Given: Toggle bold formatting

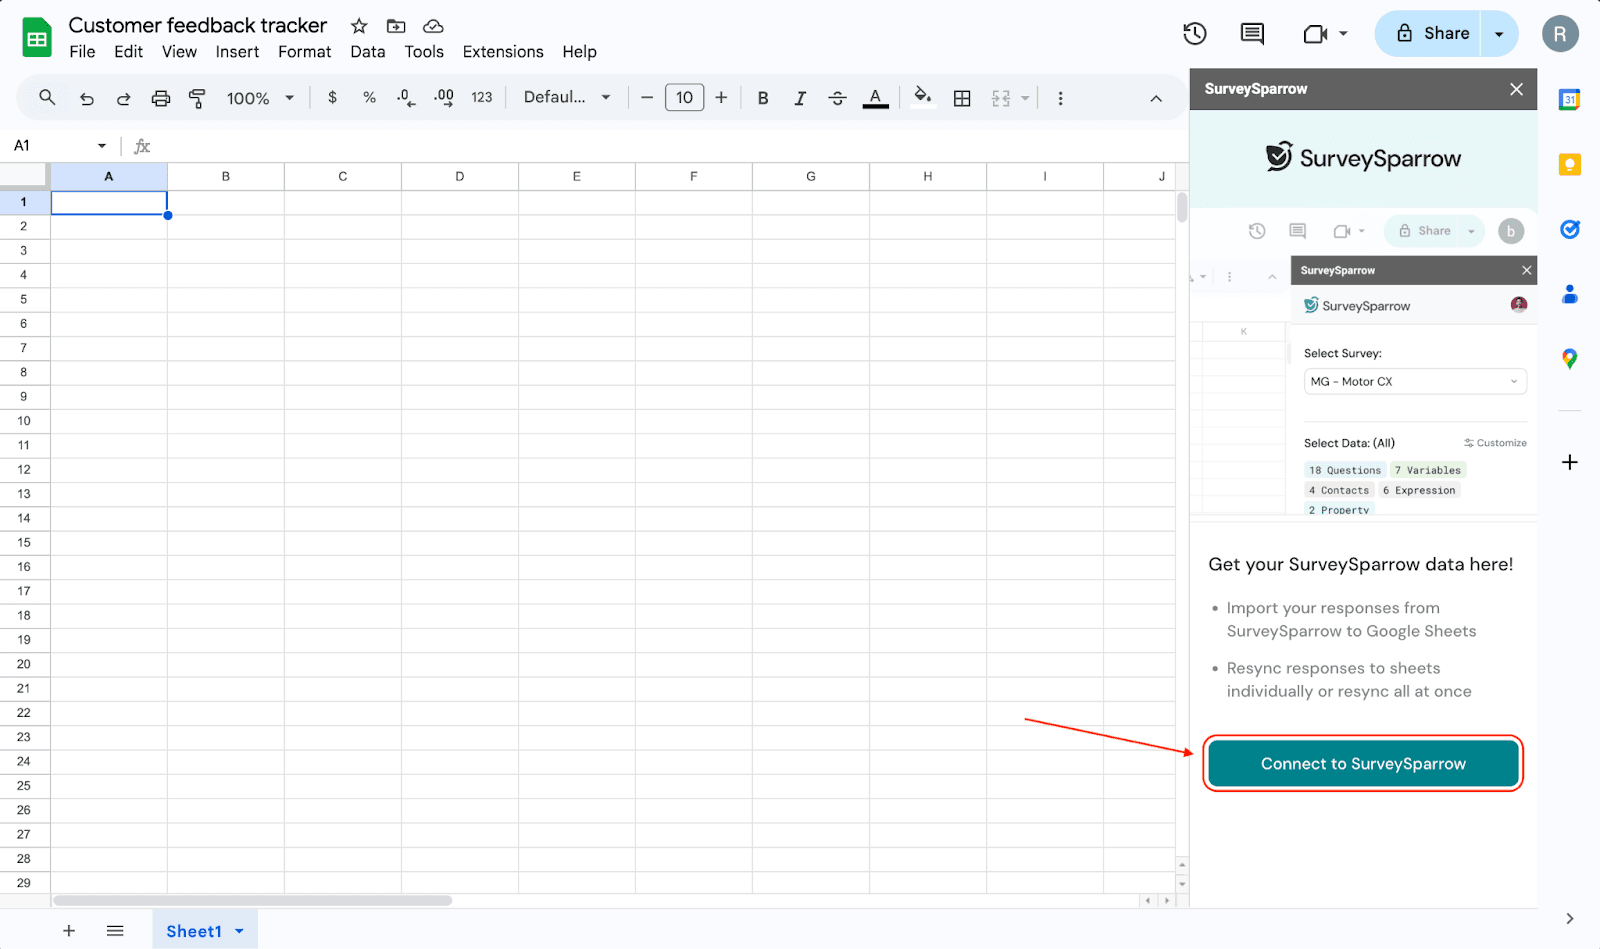Looking at the screenshot, I should (763, 98).
